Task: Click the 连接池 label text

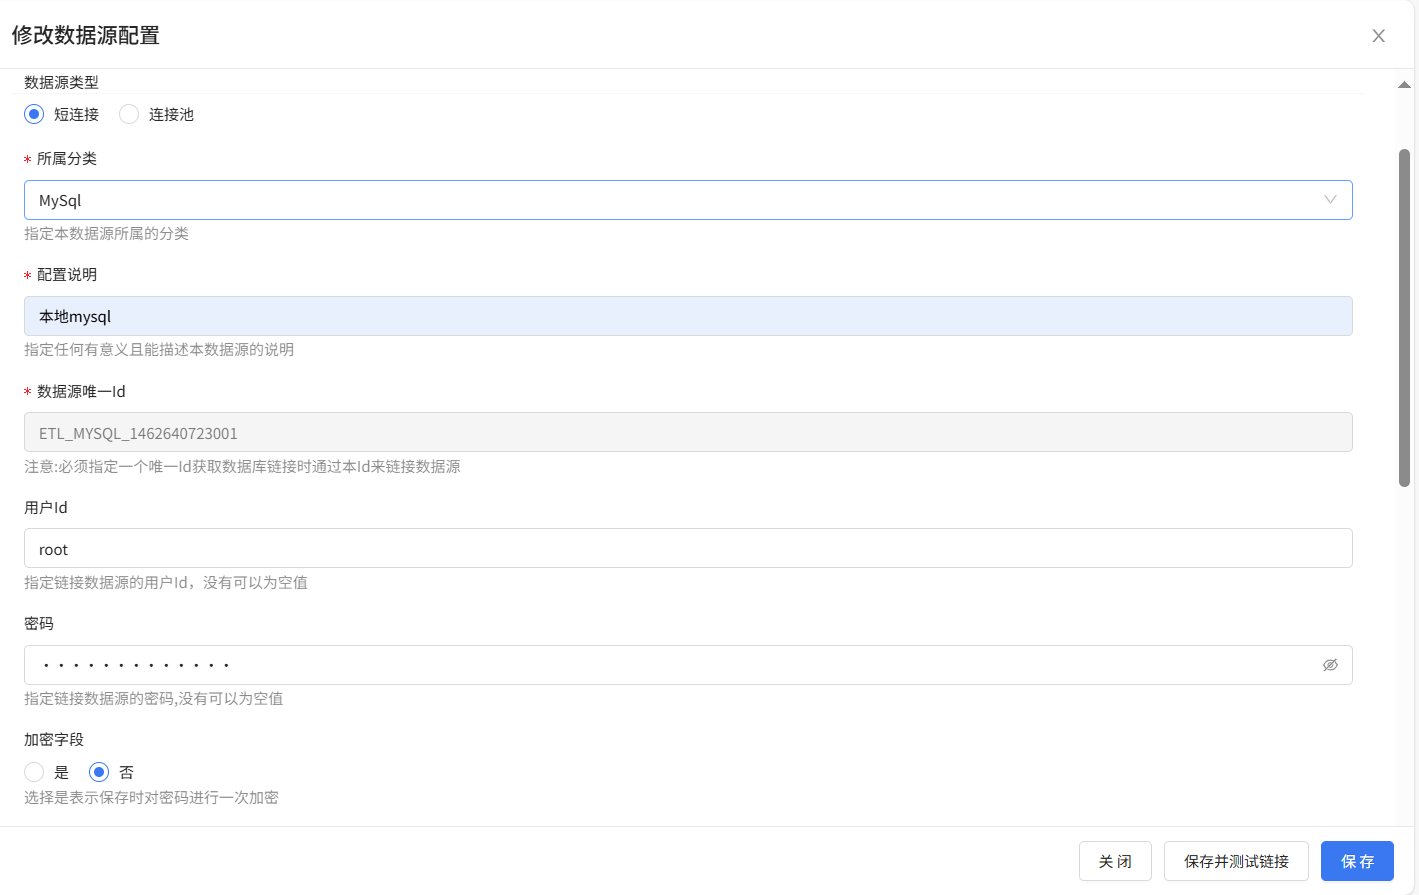Action: click(x=171, y=114)
